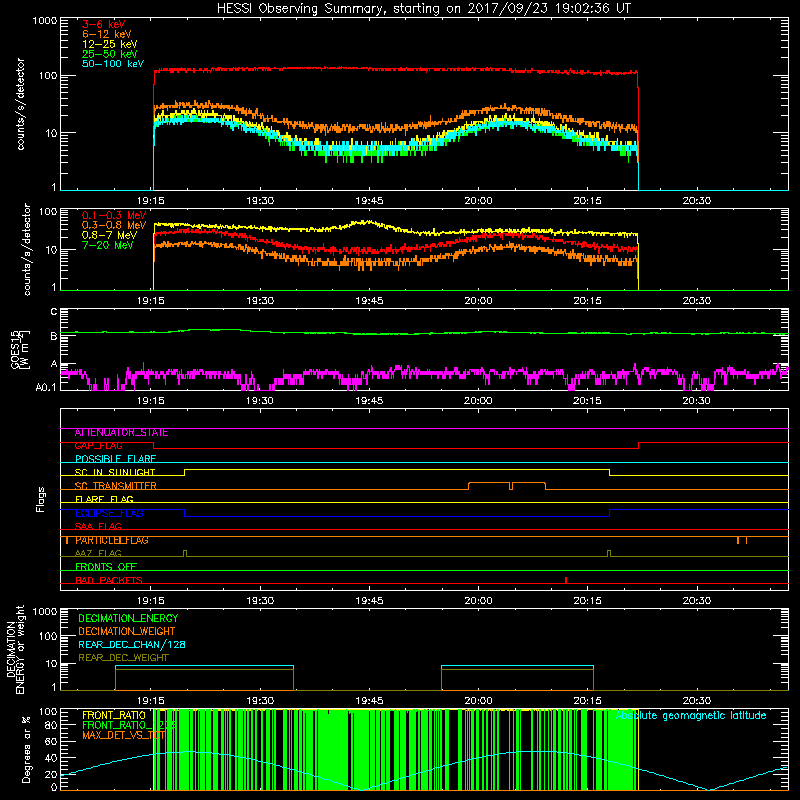Select the AAZ_FLAG label
Image resolution: width=800 pixels, height=800 pixels.
tap(98, 554)
